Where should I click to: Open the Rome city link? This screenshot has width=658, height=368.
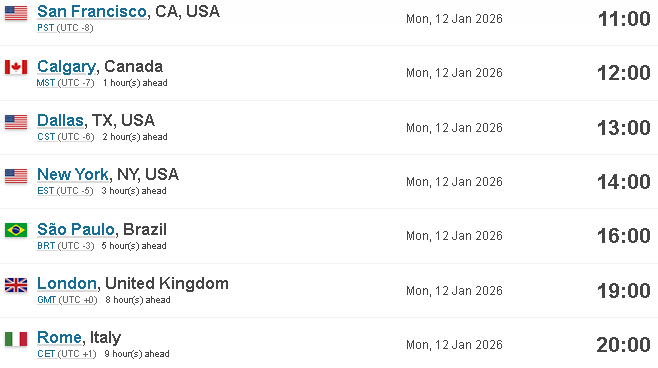pos(59,337)
